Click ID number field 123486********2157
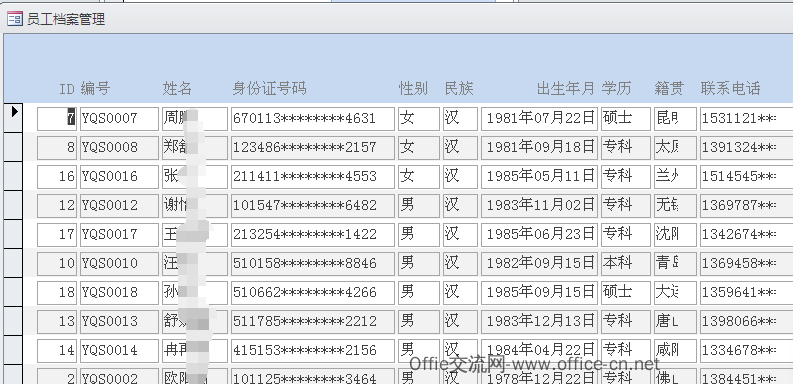The height and width of the screenshot is (384, 793). click(313, 148)
